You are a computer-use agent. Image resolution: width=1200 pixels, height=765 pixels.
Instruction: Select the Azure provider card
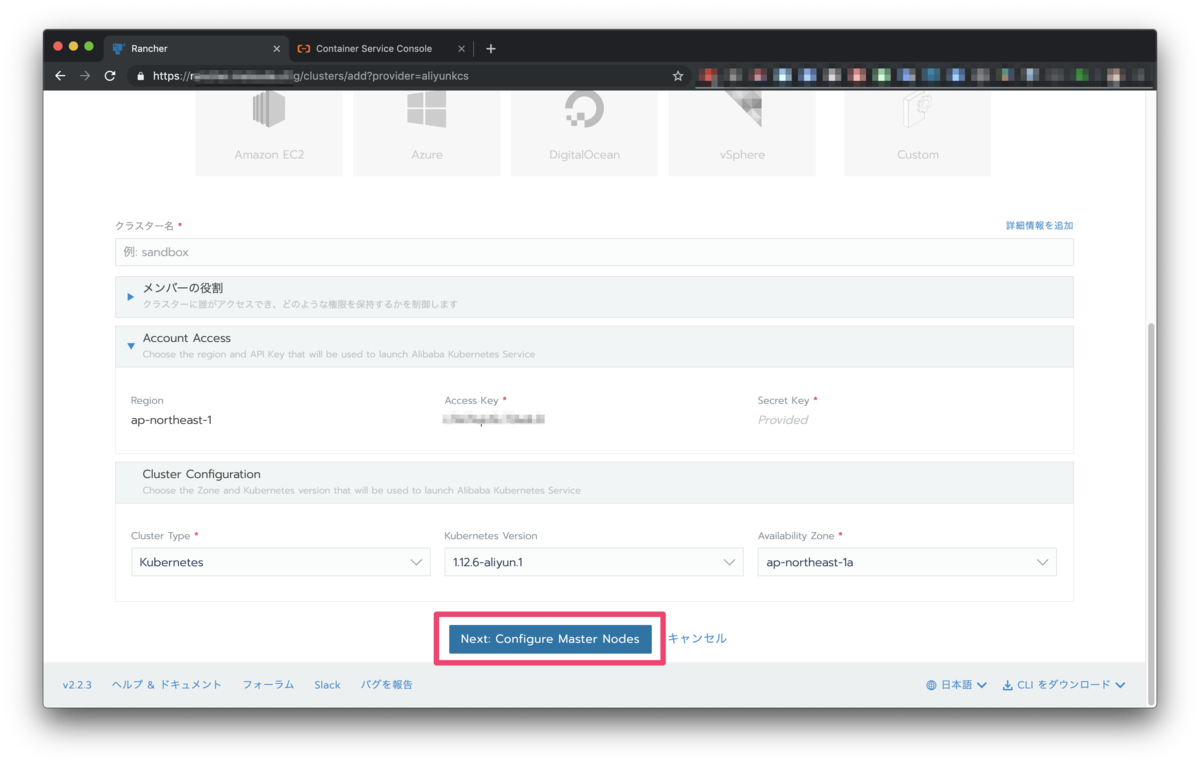[x=427, y=133]
